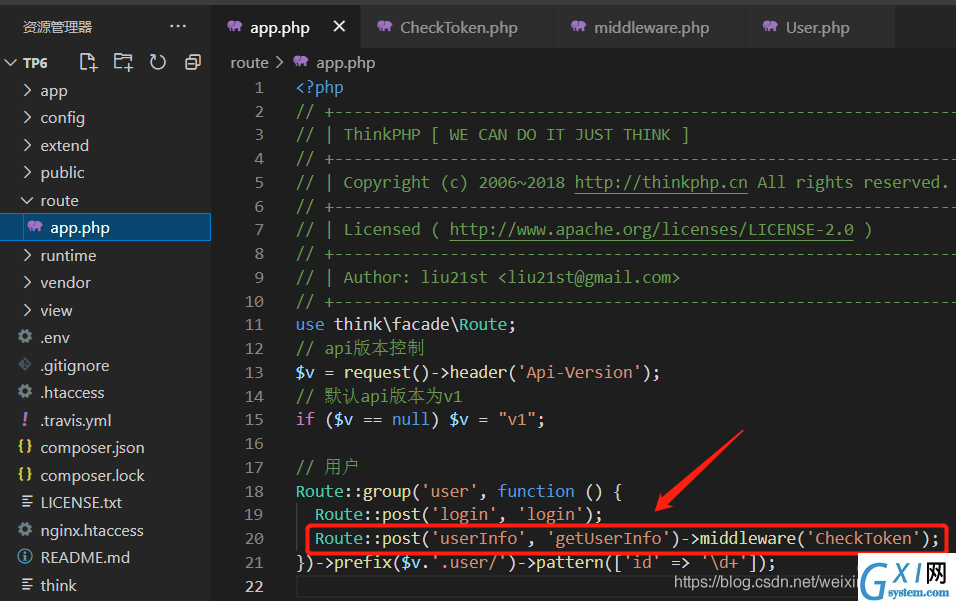Click the PHP elephant icon on app.php tab
This screenshot has height=601, width=956.
pos(235,26)
